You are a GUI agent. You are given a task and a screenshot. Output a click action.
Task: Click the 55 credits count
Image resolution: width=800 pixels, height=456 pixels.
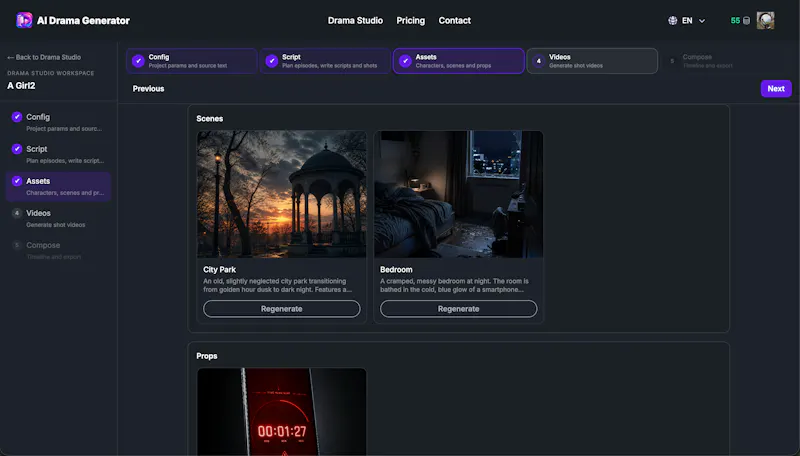click(735, 20)
